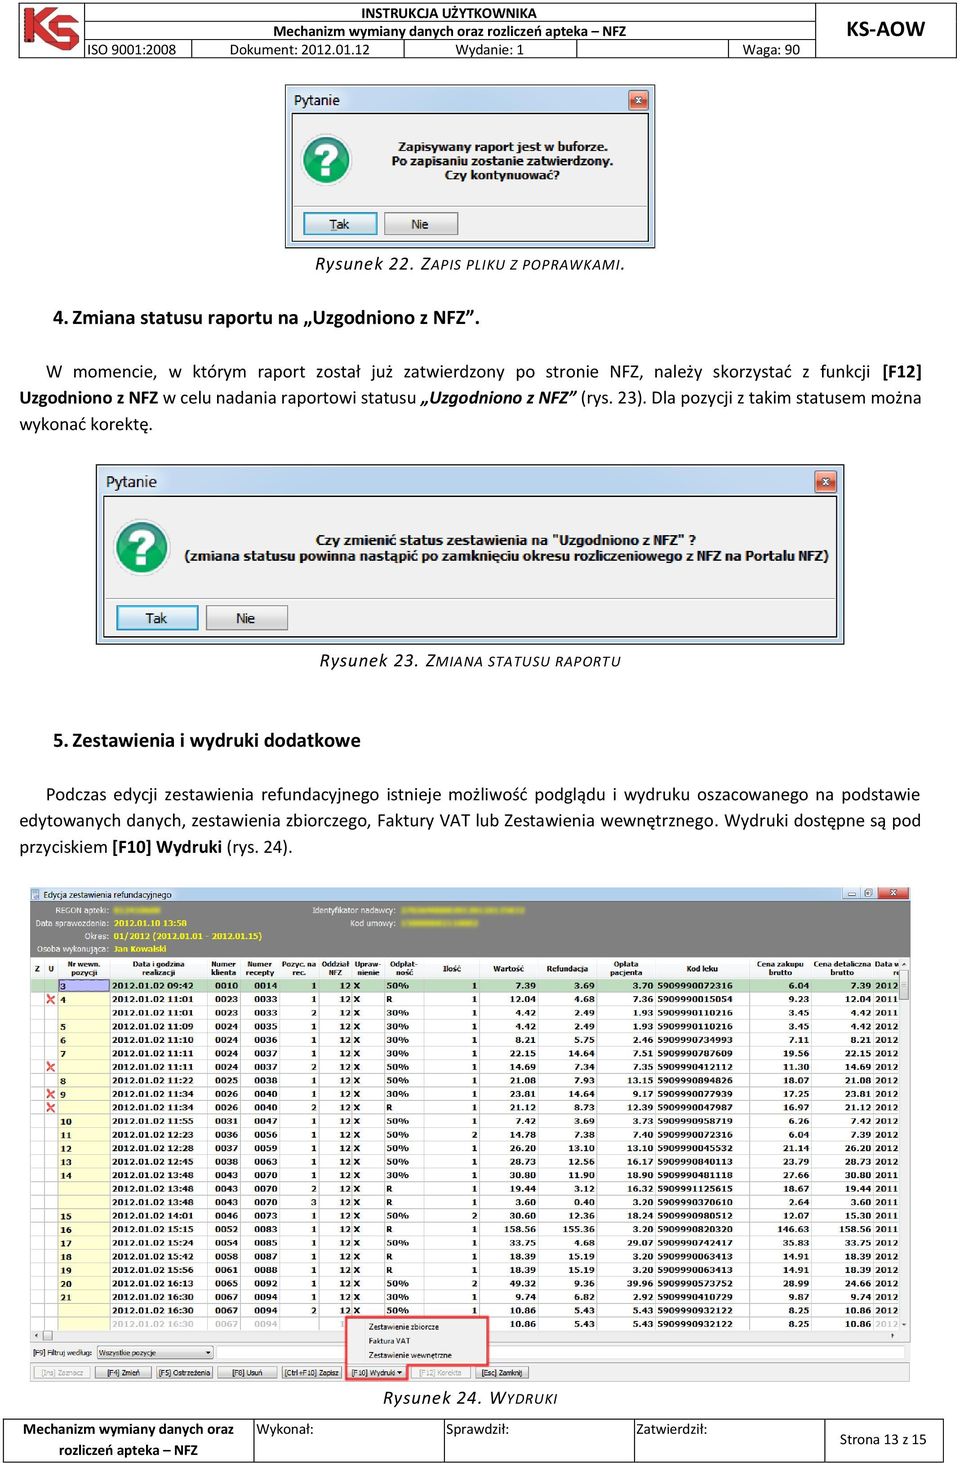Minimize the Edycja zestawienia refundacyjnego window

pyautogui.click(x=851, y=893)
